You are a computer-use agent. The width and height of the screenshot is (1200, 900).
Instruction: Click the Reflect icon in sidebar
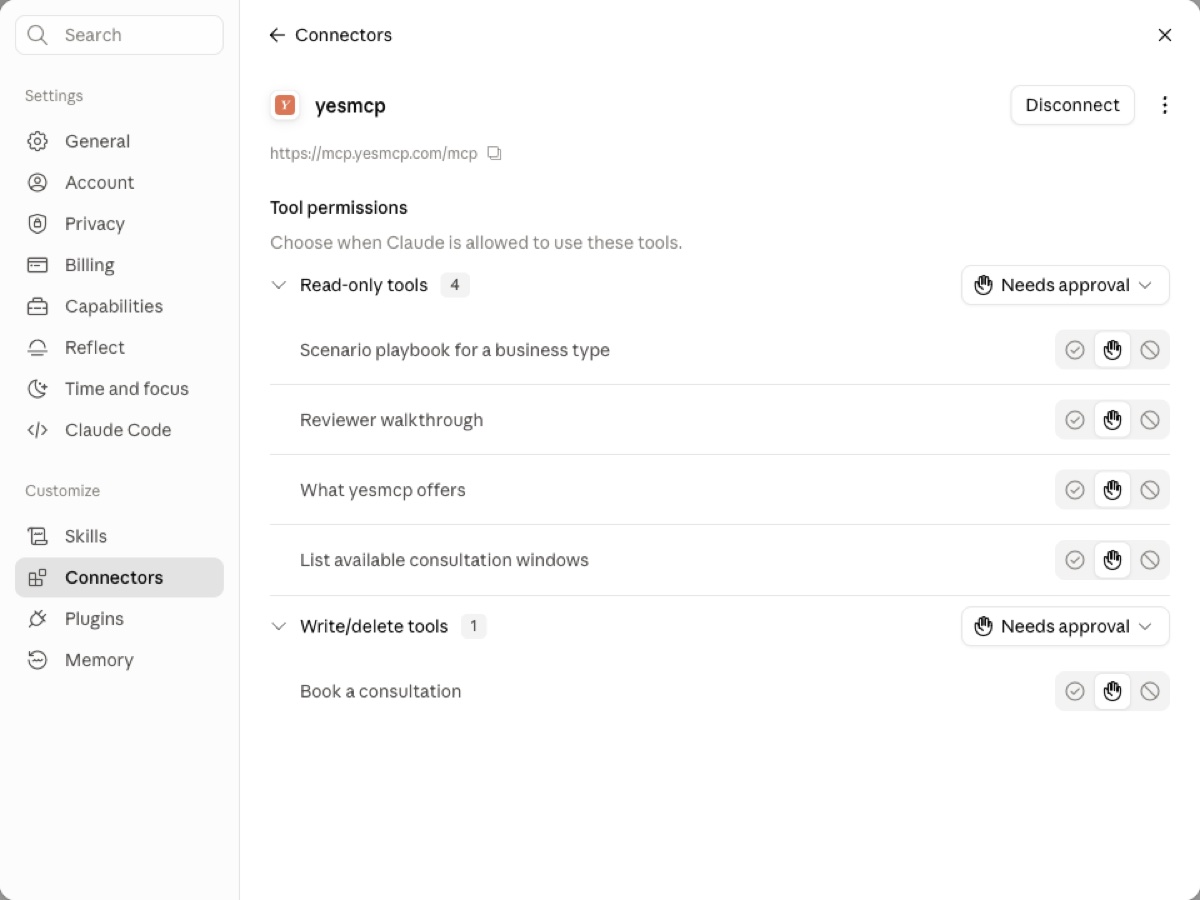tap(38, 348)
